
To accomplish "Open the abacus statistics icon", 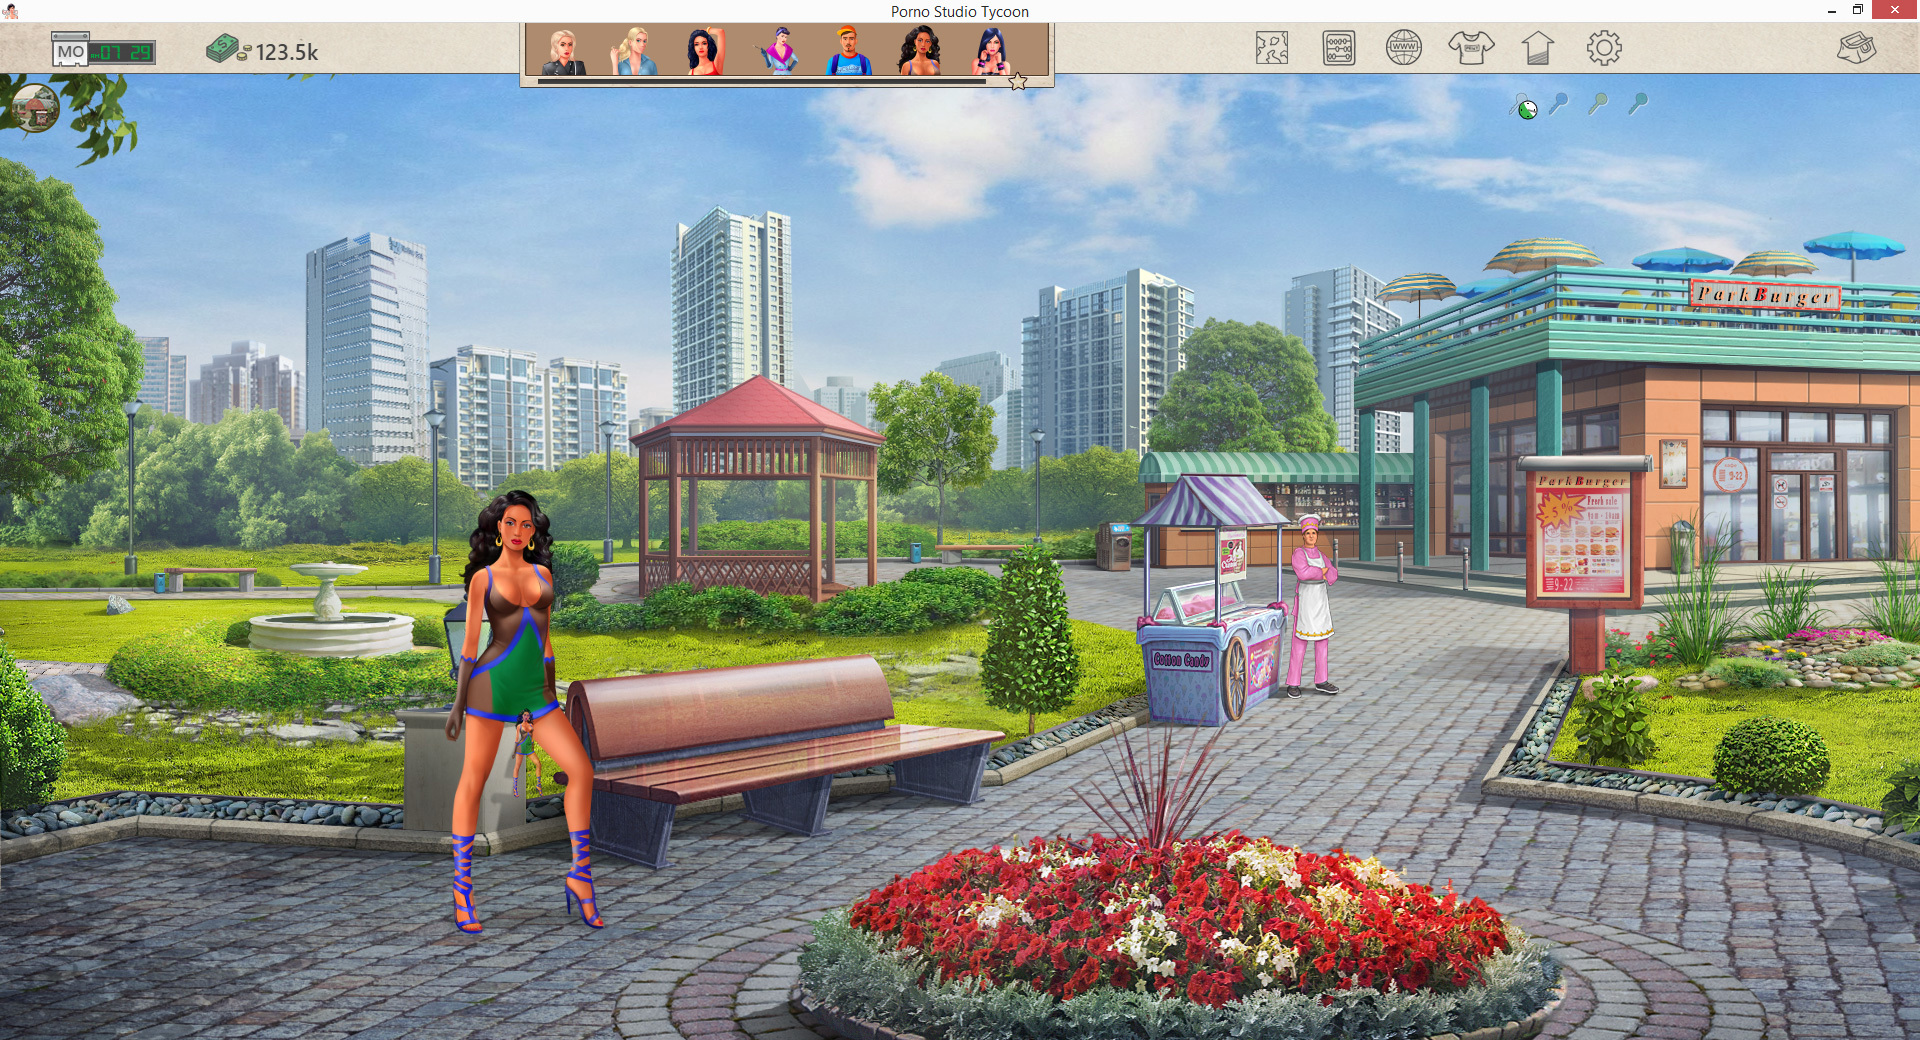I will click(1338, 48).
